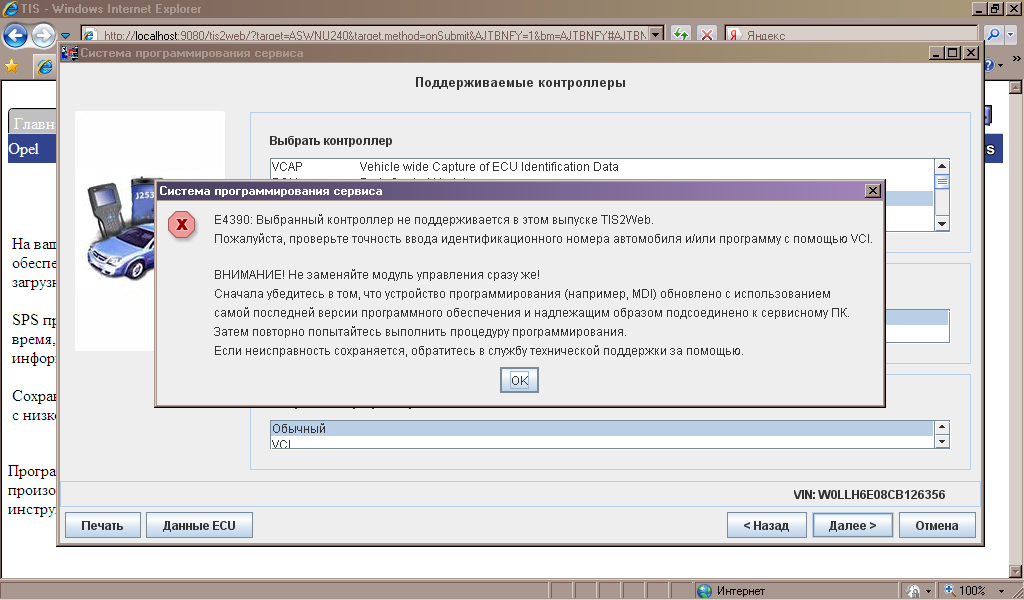Viewport: 1024px width, 600px height.
Task: Click the VIN W0LLH6E08CB126356 text
Action: (869, 495)
